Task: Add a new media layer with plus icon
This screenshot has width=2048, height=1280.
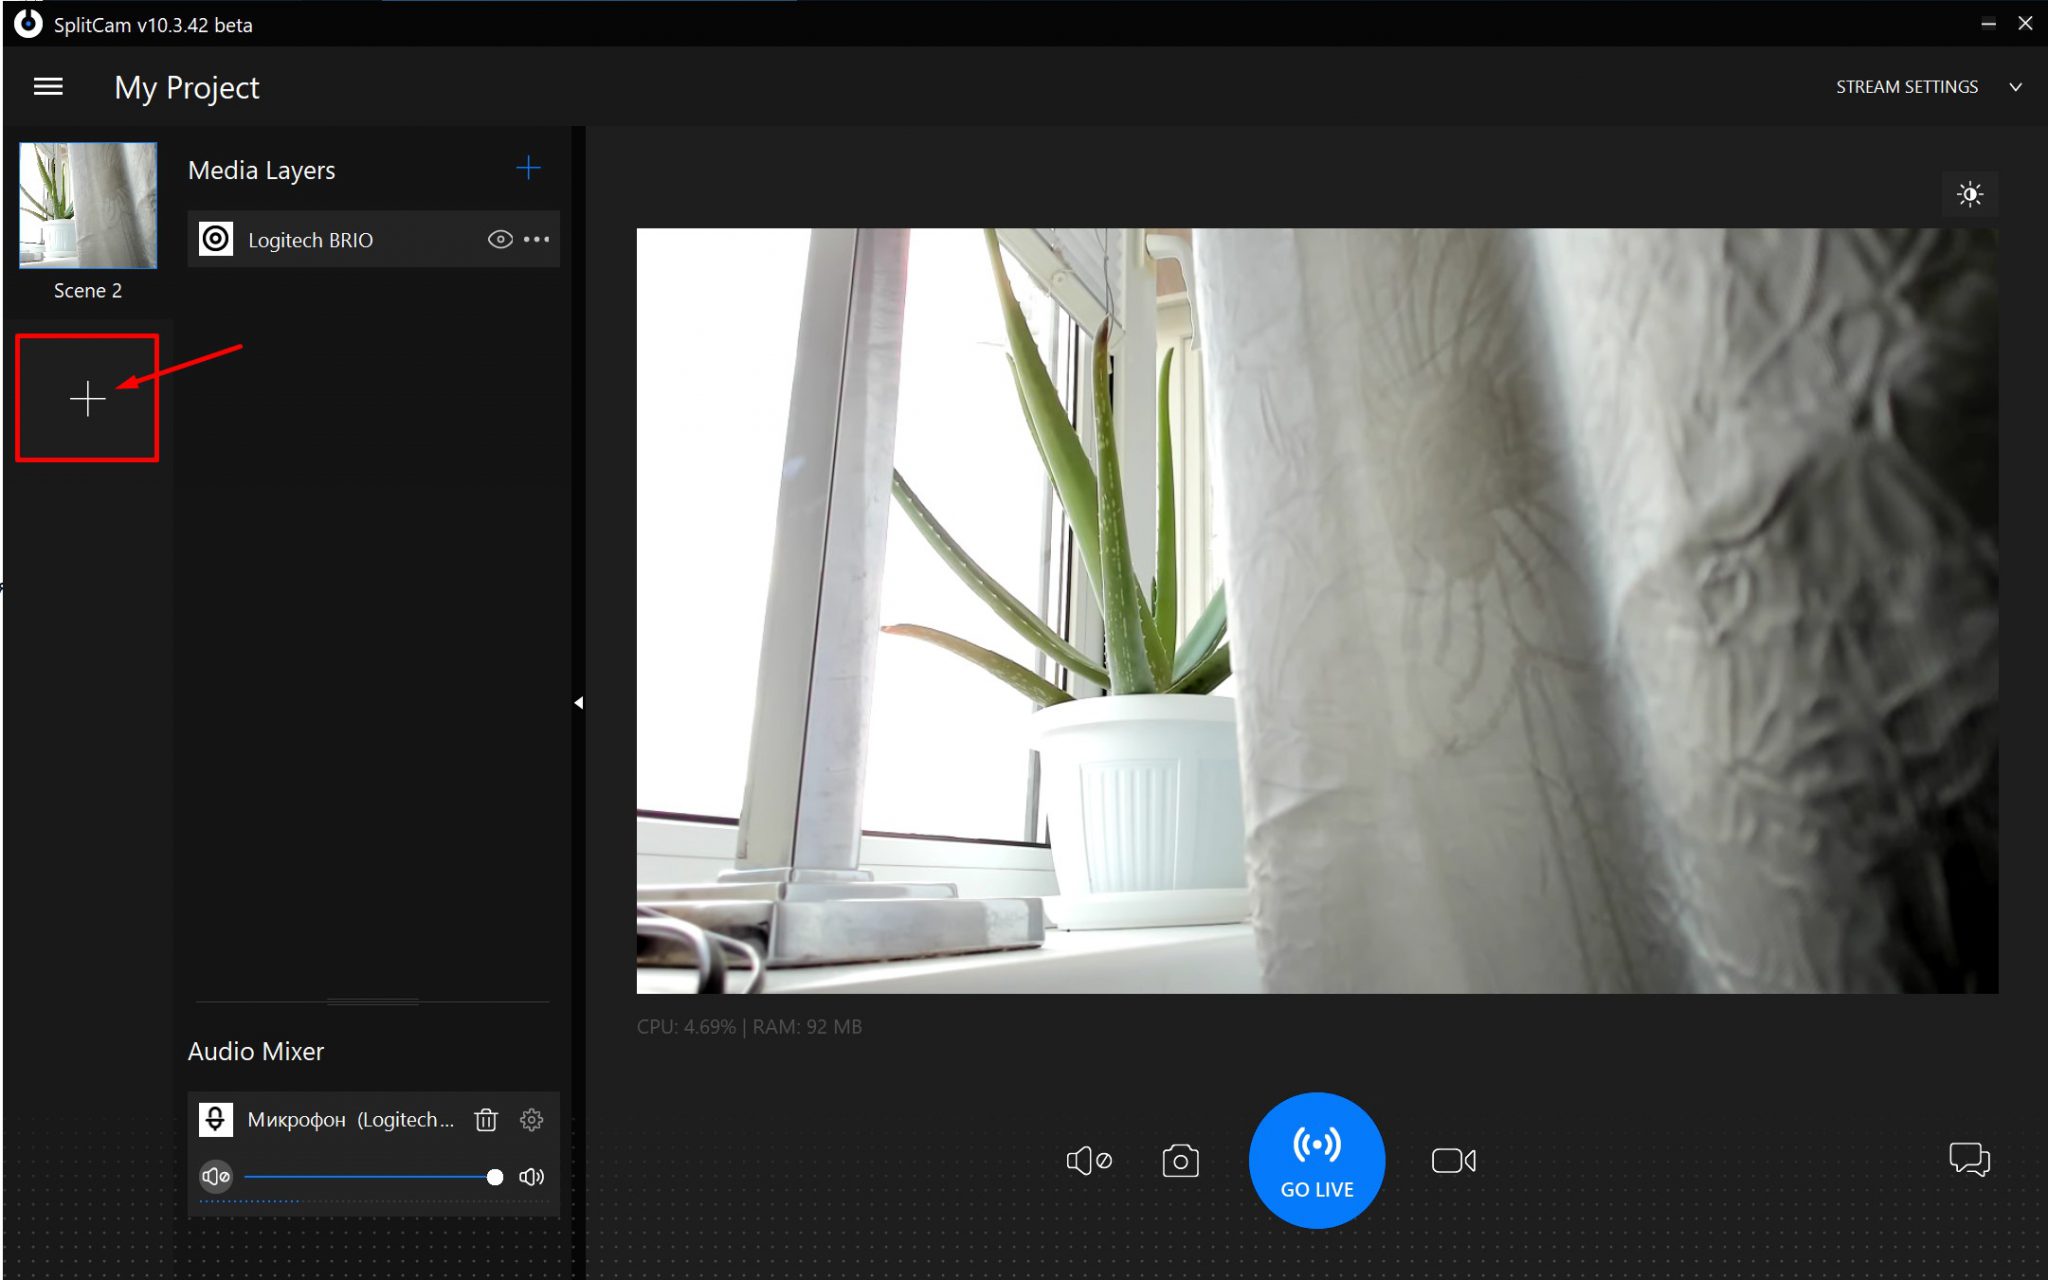Action: point(528,168)
